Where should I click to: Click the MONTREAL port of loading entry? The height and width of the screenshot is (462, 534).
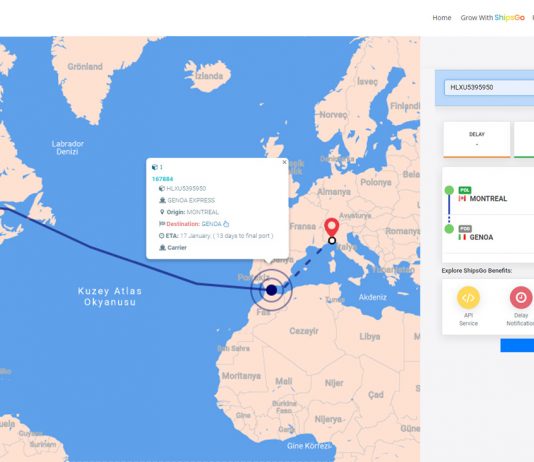point(488,198)
